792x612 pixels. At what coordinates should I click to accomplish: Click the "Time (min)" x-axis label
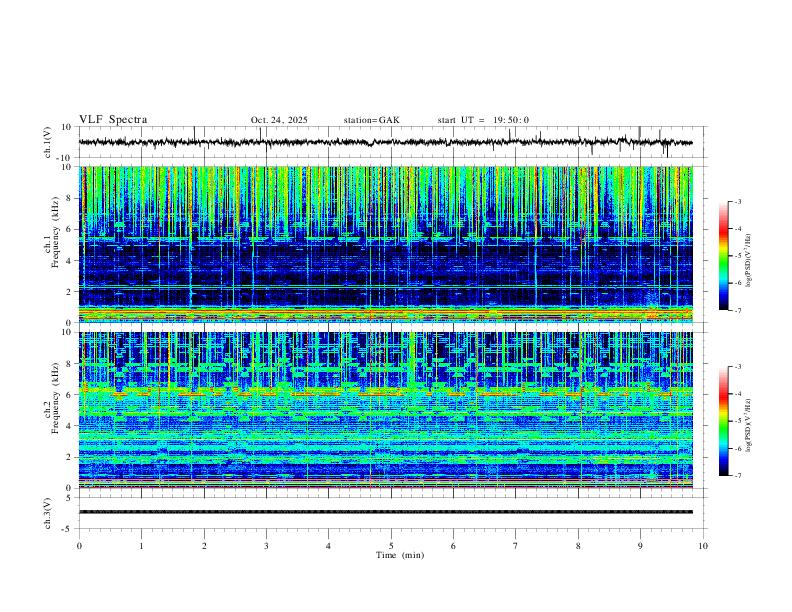click(400, 555)
